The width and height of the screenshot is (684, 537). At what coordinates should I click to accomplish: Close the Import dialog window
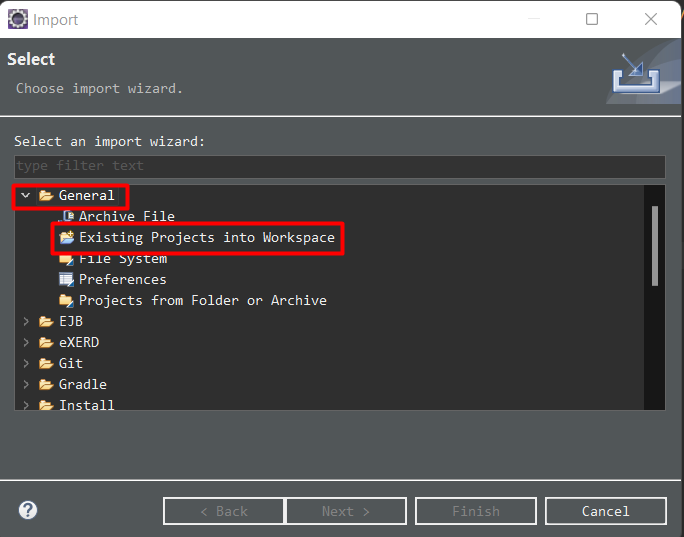point(651,19)
